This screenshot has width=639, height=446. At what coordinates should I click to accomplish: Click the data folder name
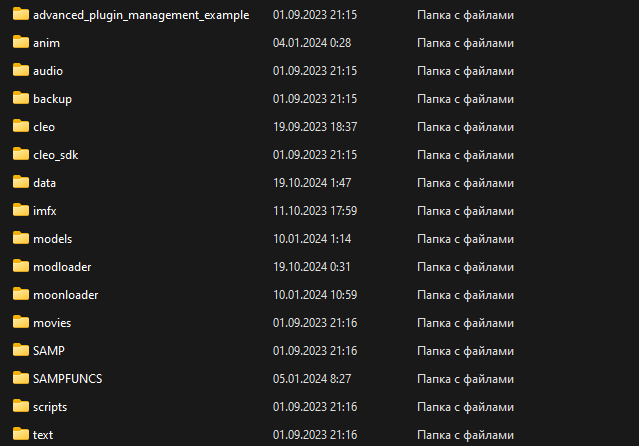(44, 183)
